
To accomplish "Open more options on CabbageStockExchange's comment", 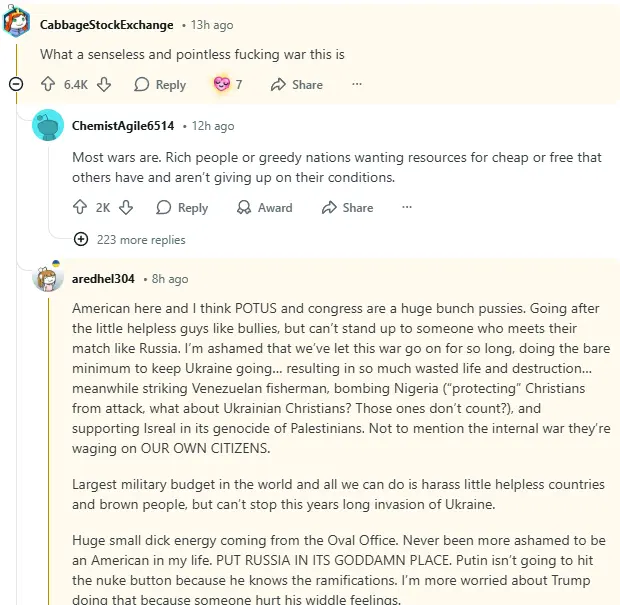I will [357, 85].
